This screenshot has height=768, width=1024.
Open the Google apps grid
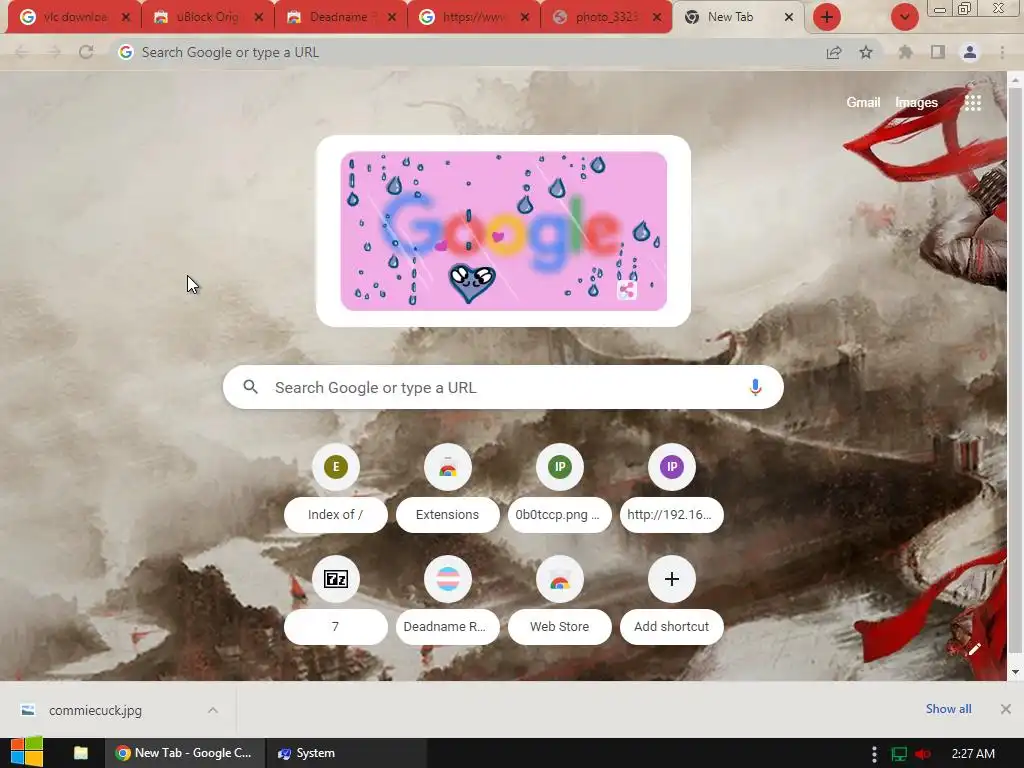(x=973, y=103)
